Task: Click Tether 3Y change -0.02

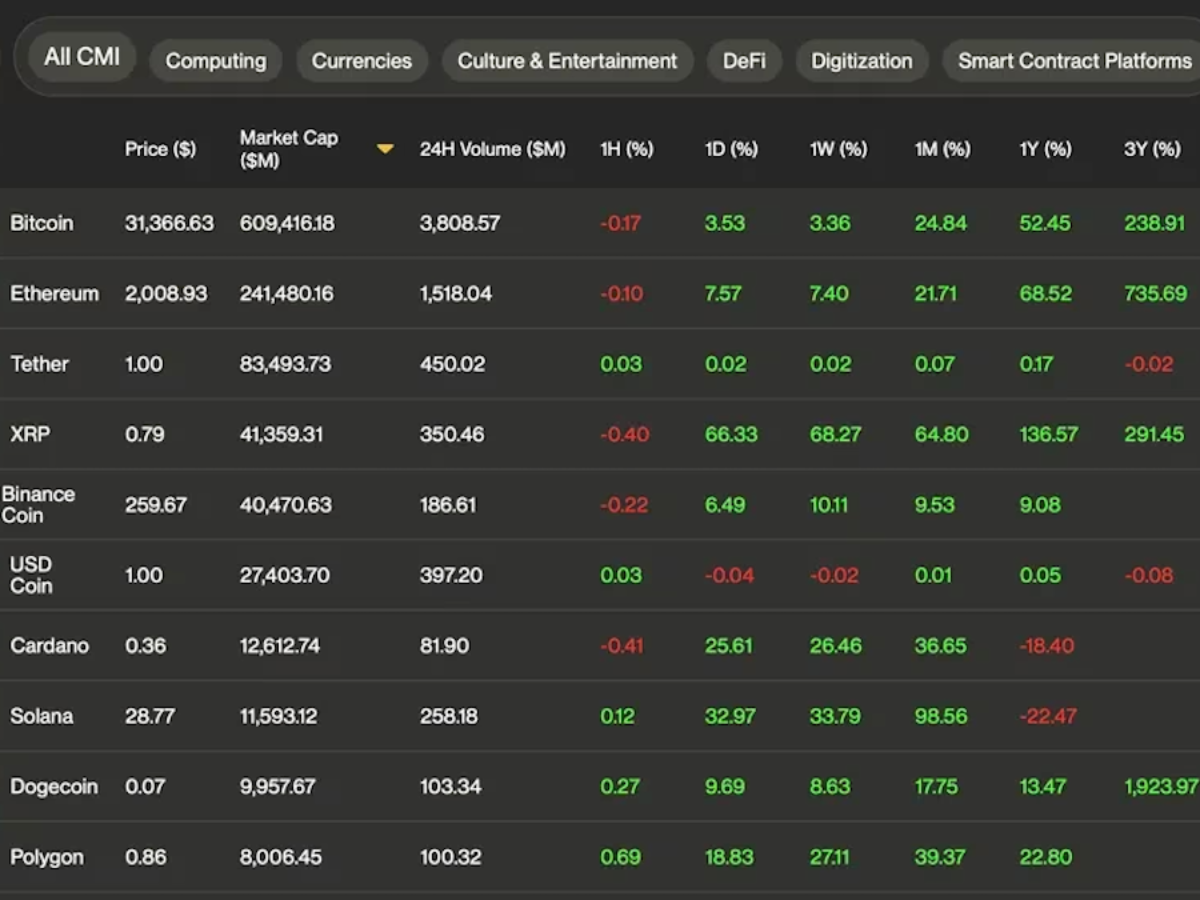Action: [x=1149, y=364]
